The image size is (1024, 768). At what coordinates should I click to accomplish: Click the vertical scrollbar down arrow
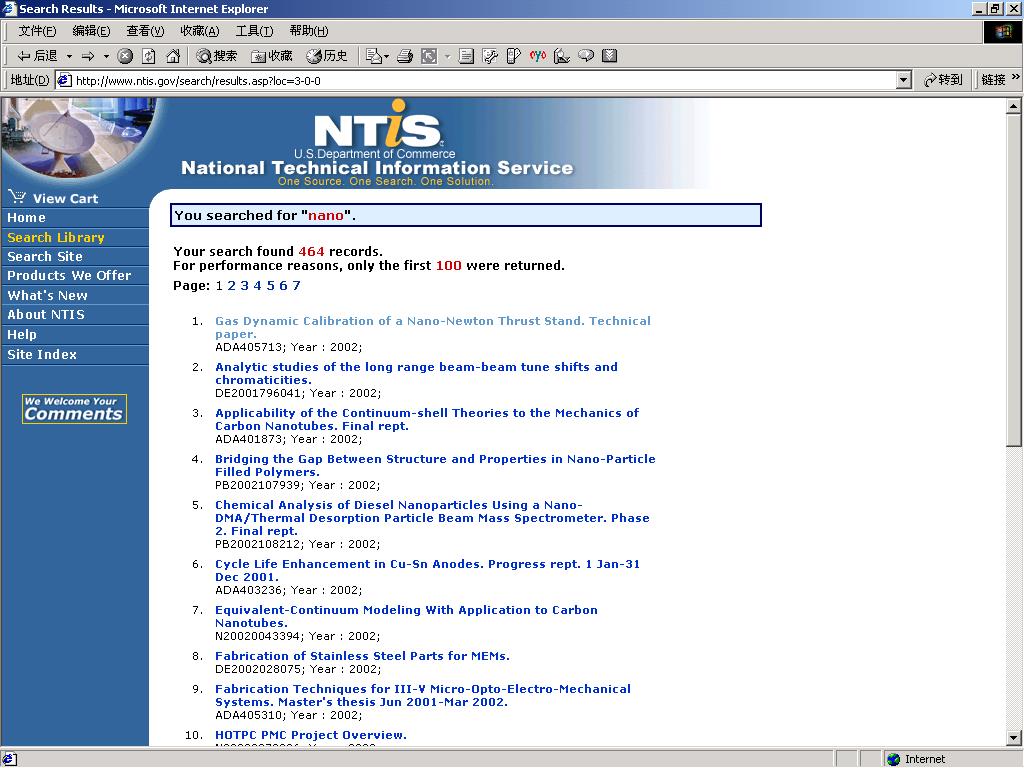click(x=1014, y=738)
